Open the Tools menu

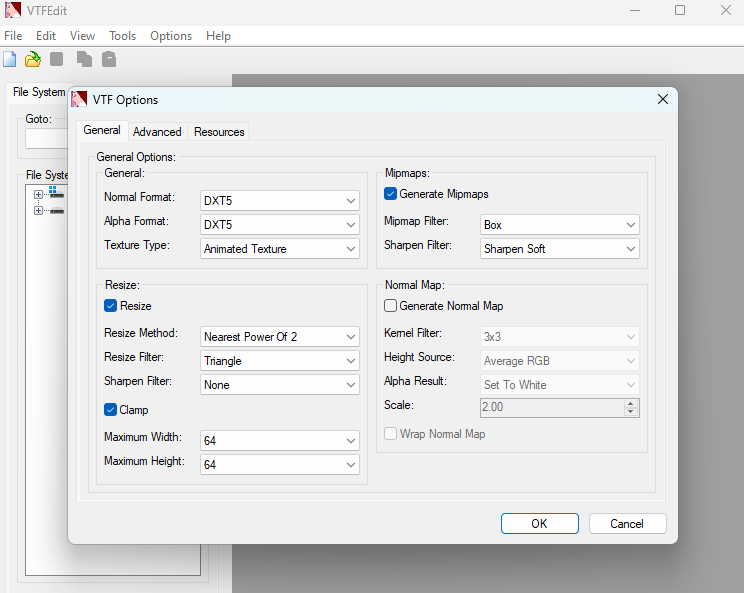[x=122, y=36]
